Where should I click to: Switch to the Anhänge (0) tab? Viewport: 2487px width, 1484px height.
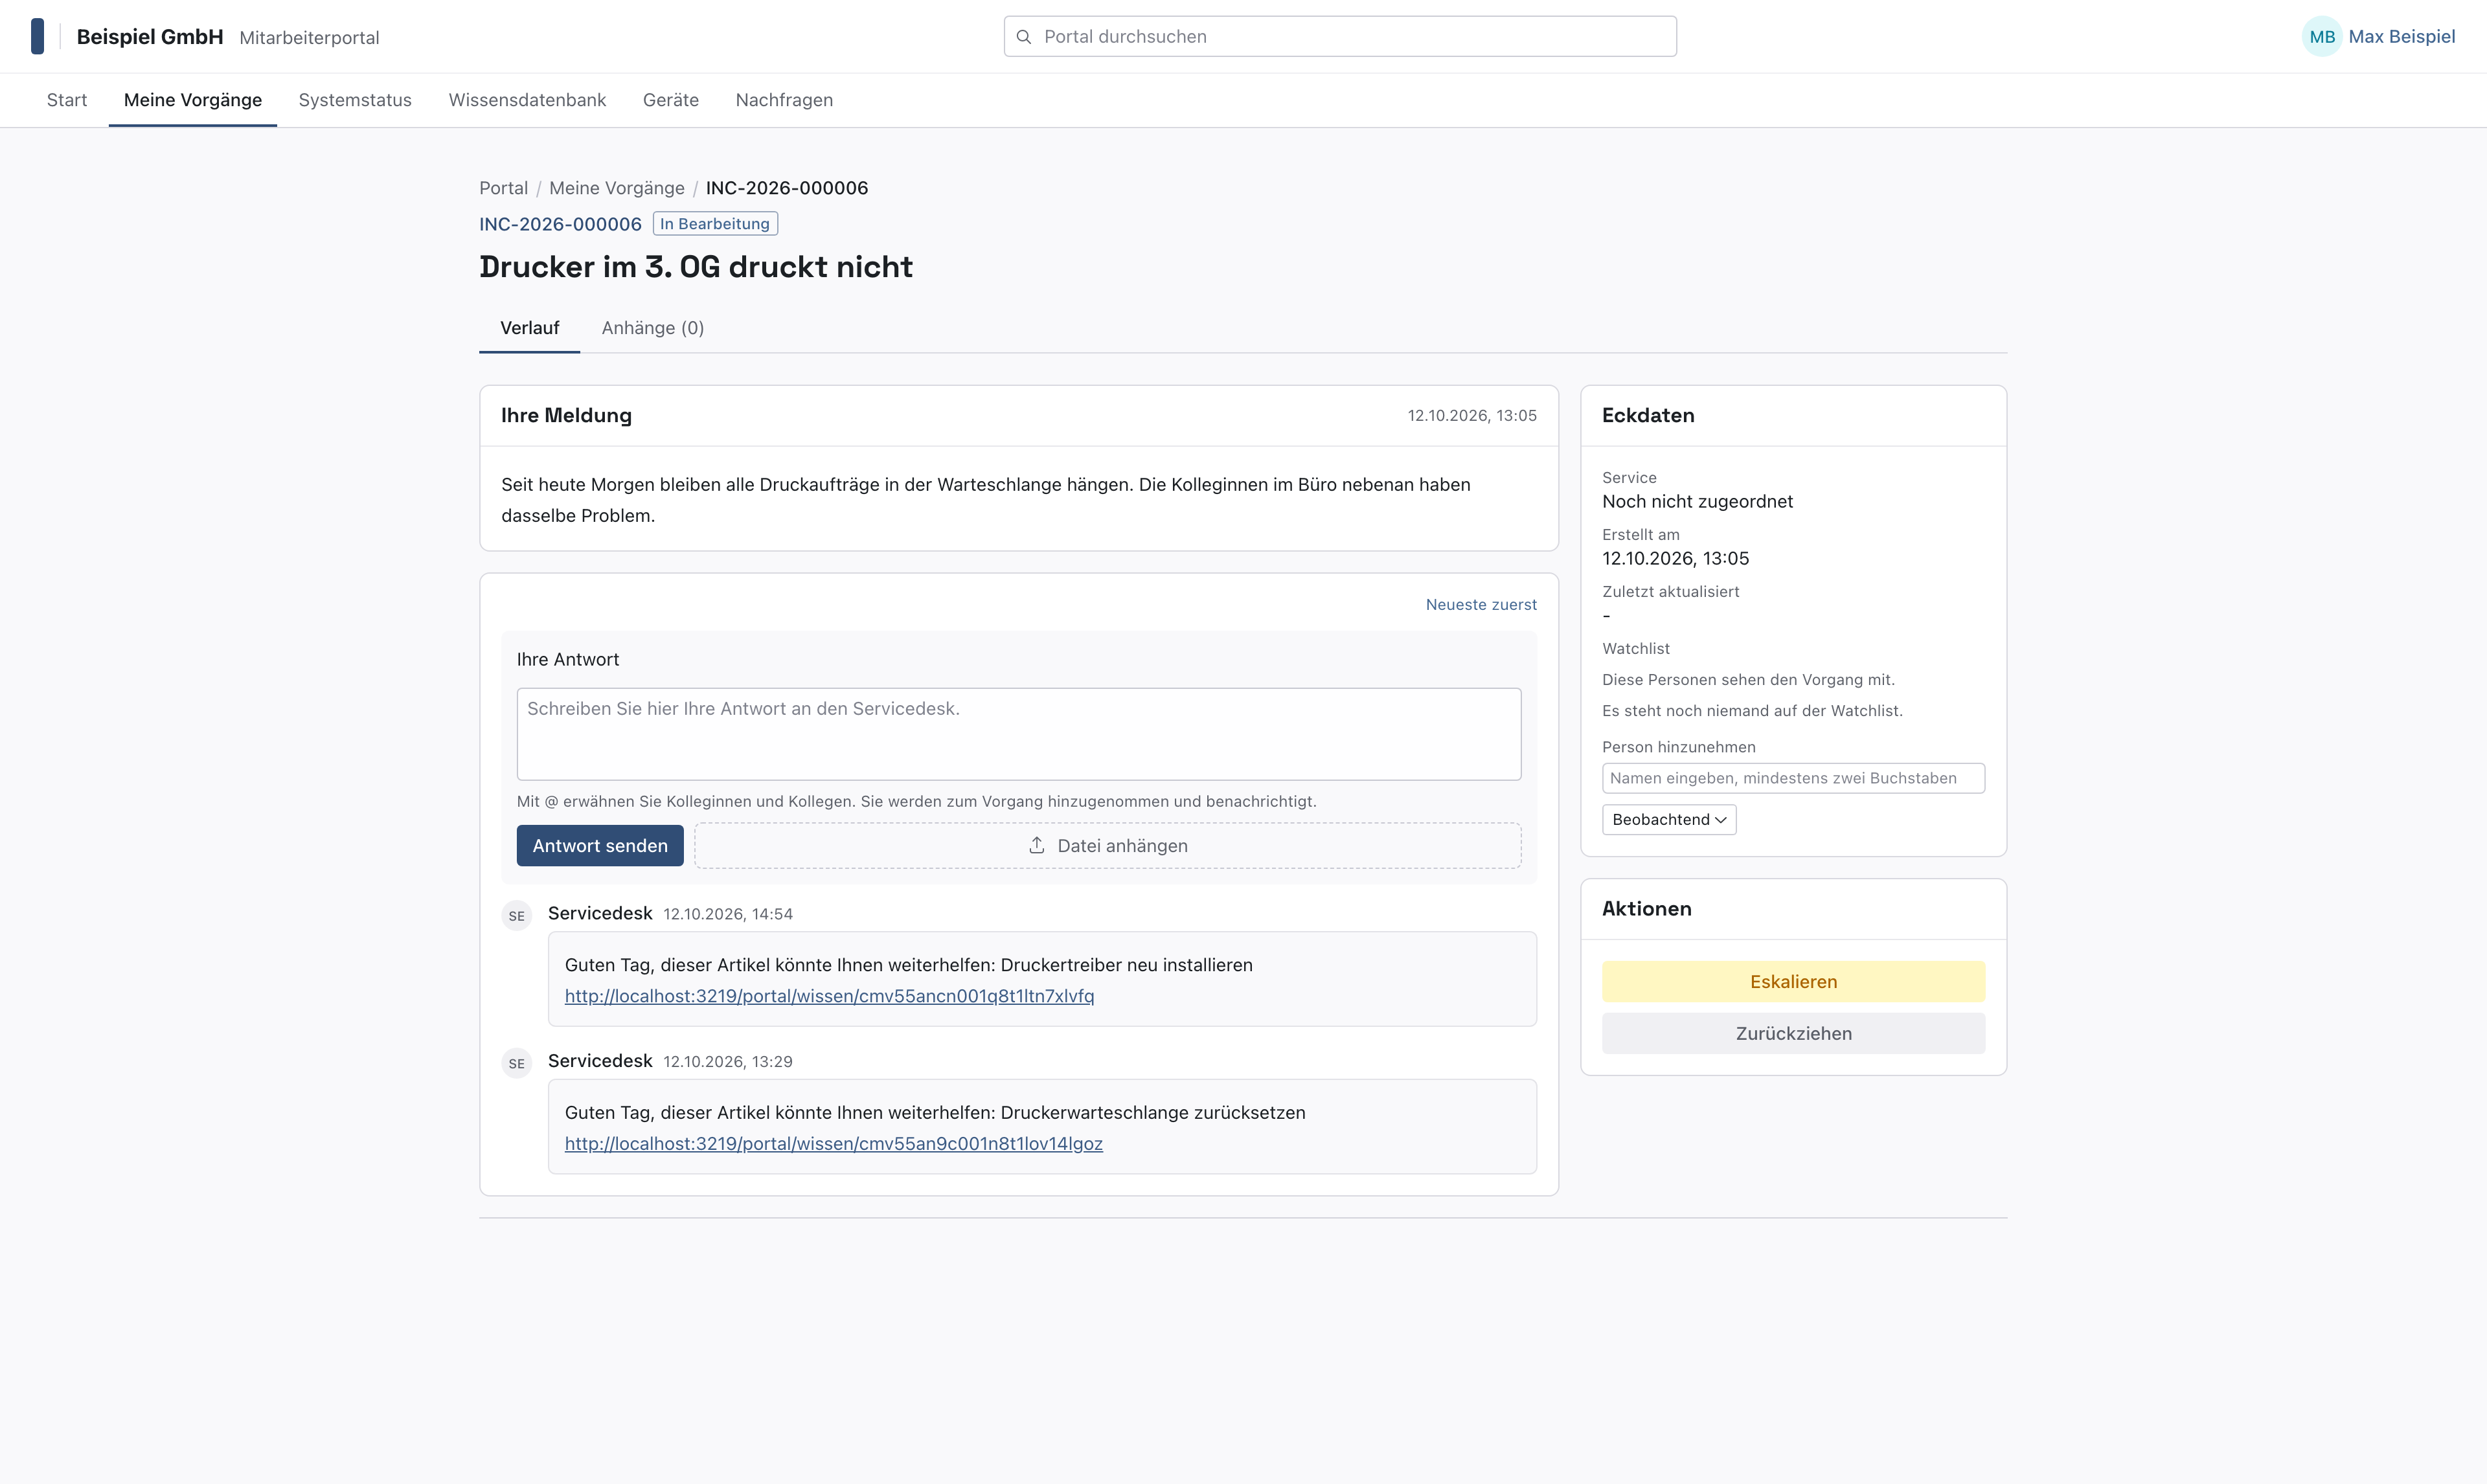pos(652,328)
